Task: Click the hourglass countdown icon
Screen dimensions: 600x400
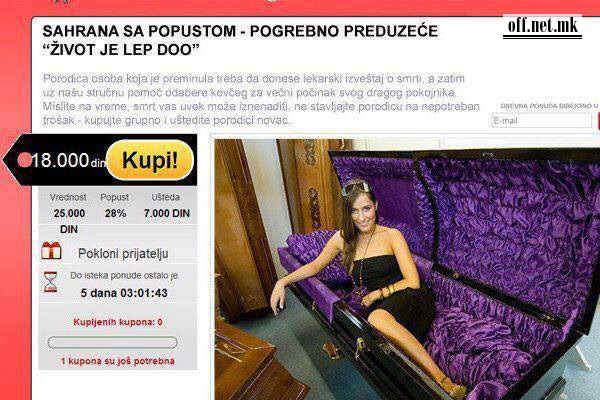Action: click(x=51, y=282)
